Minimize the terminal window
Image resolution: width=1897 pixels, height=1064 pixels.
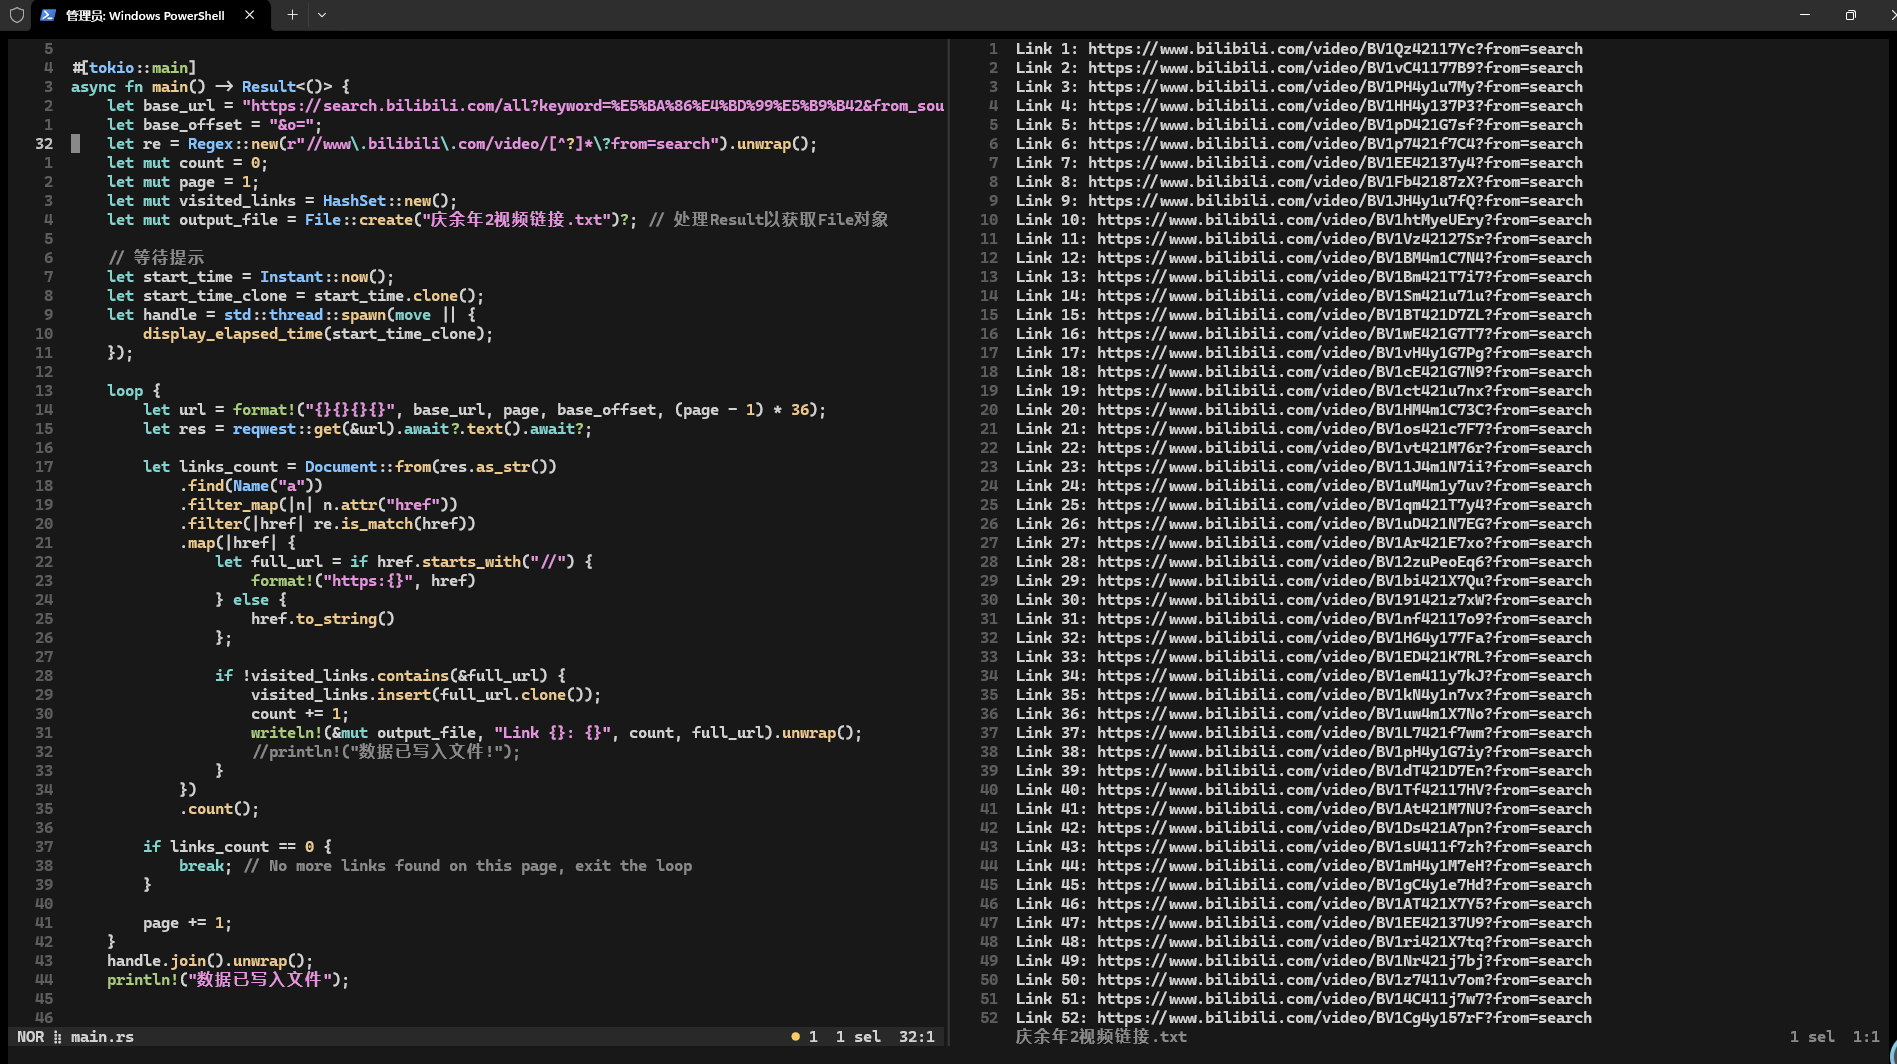pyautogui.click(x=1805, y=15)
